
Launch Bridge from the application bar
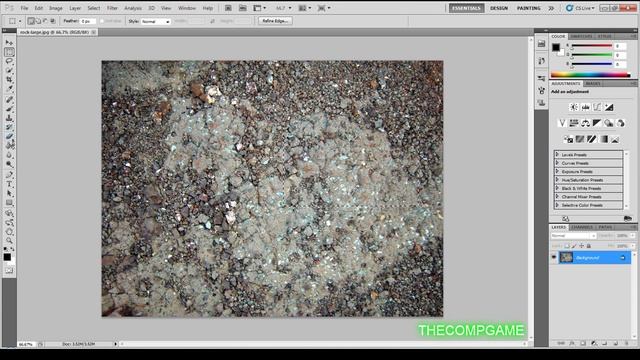228,8
